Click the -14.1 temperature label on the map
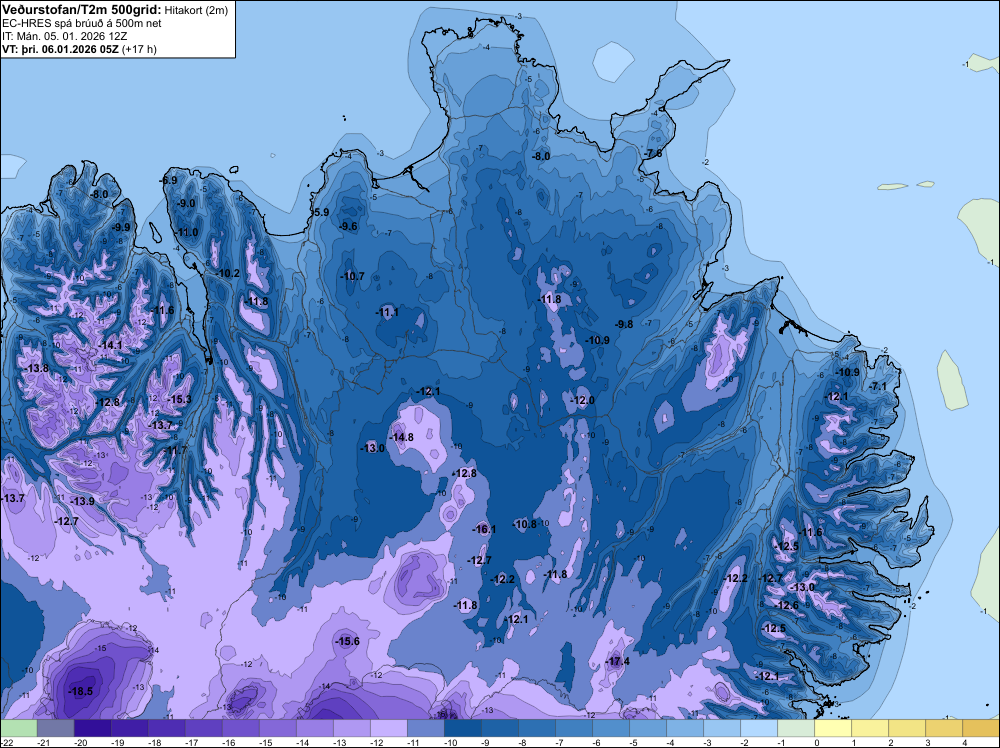 [110, 345]
